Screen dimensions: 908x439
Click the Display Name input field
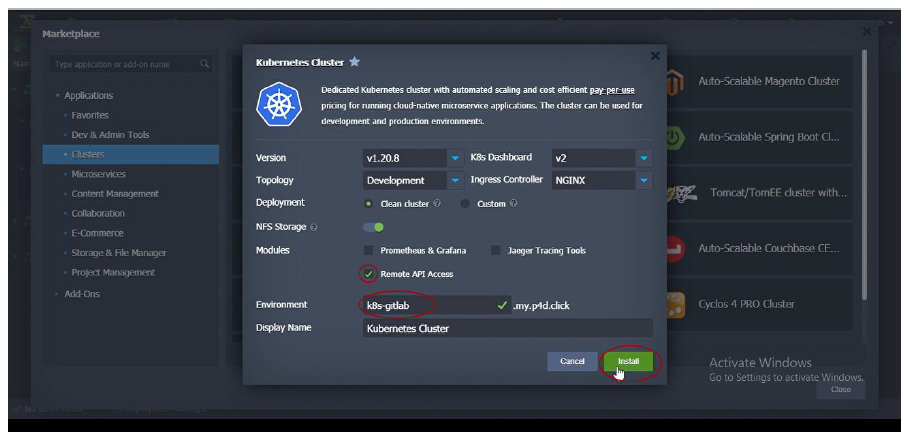tap(508, 328)
